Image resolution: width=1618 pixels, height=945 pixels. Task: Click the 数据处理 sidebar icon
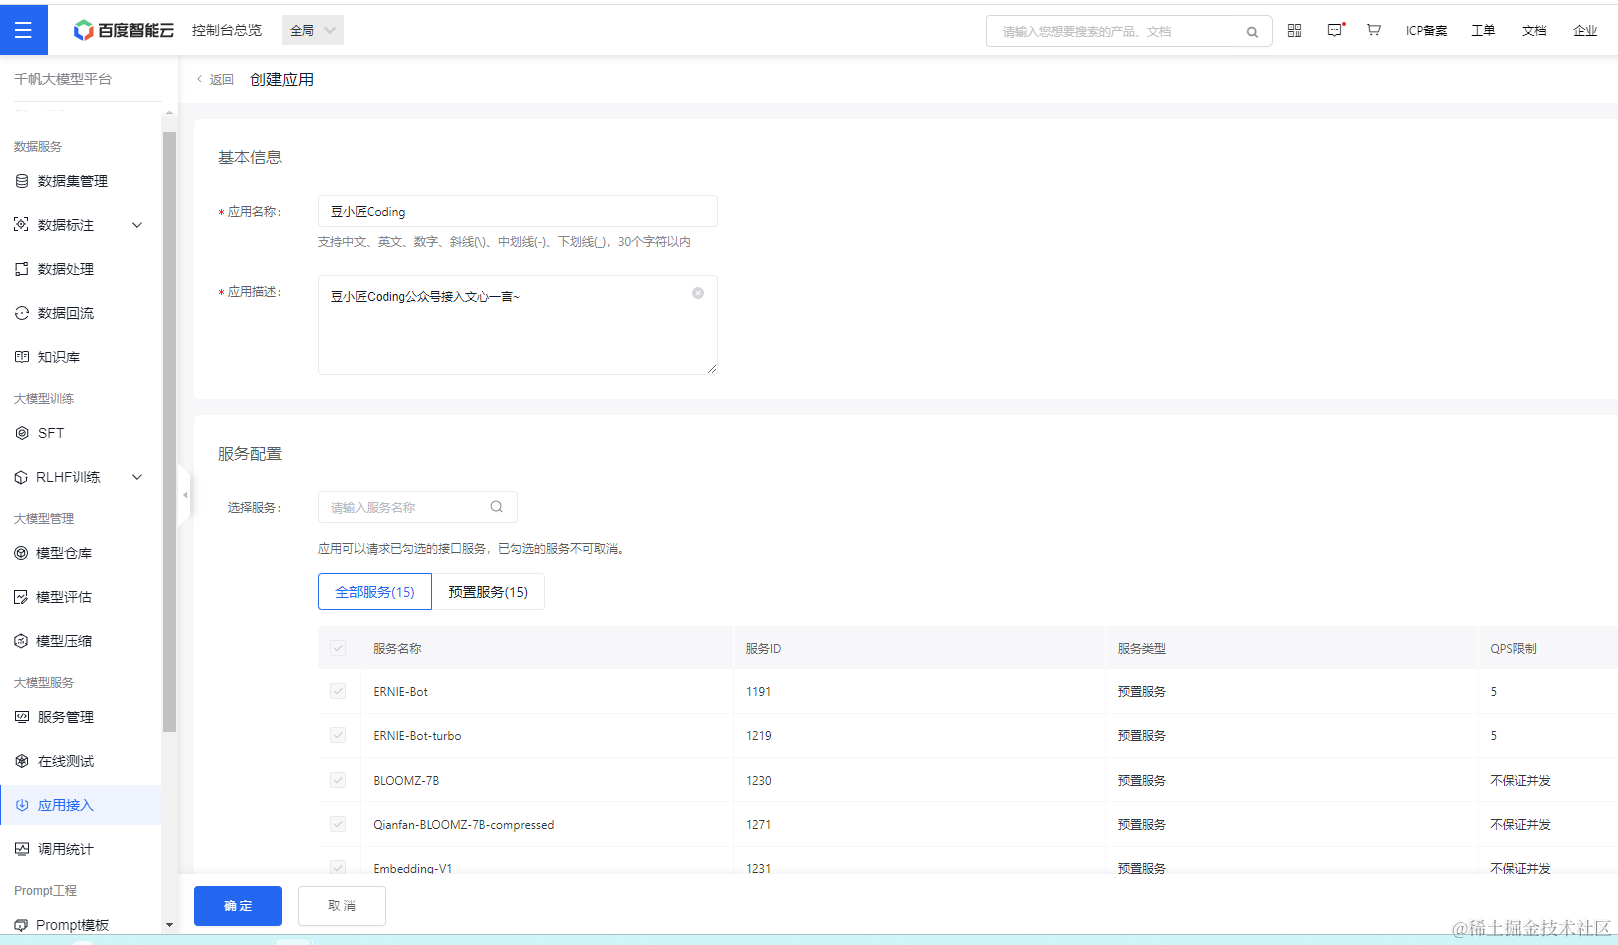(x=22, y=269)
